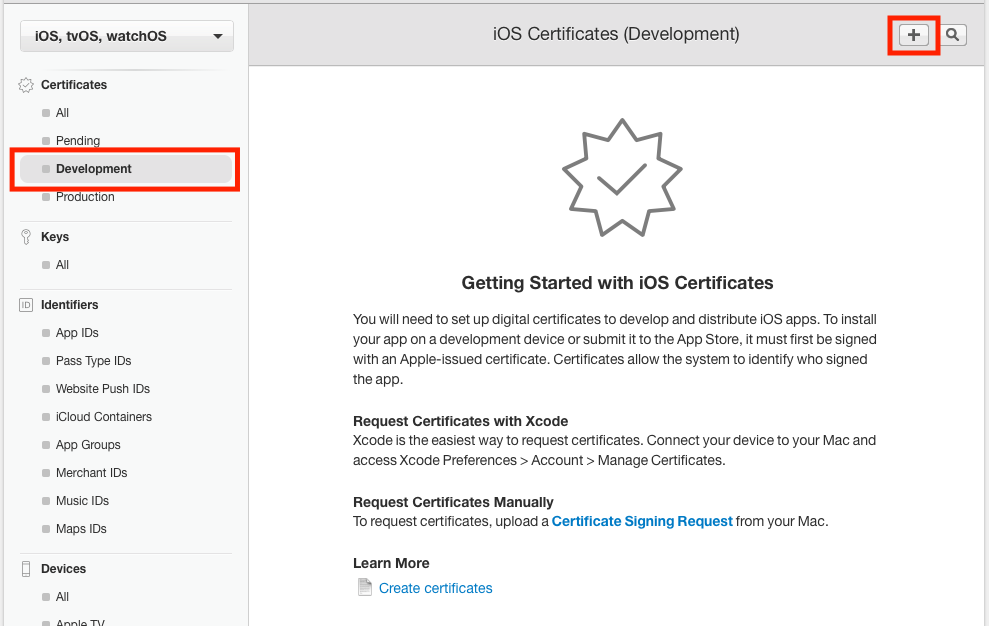Click the large certificate checkmark badge
The image size is (989, 626).
622,178
